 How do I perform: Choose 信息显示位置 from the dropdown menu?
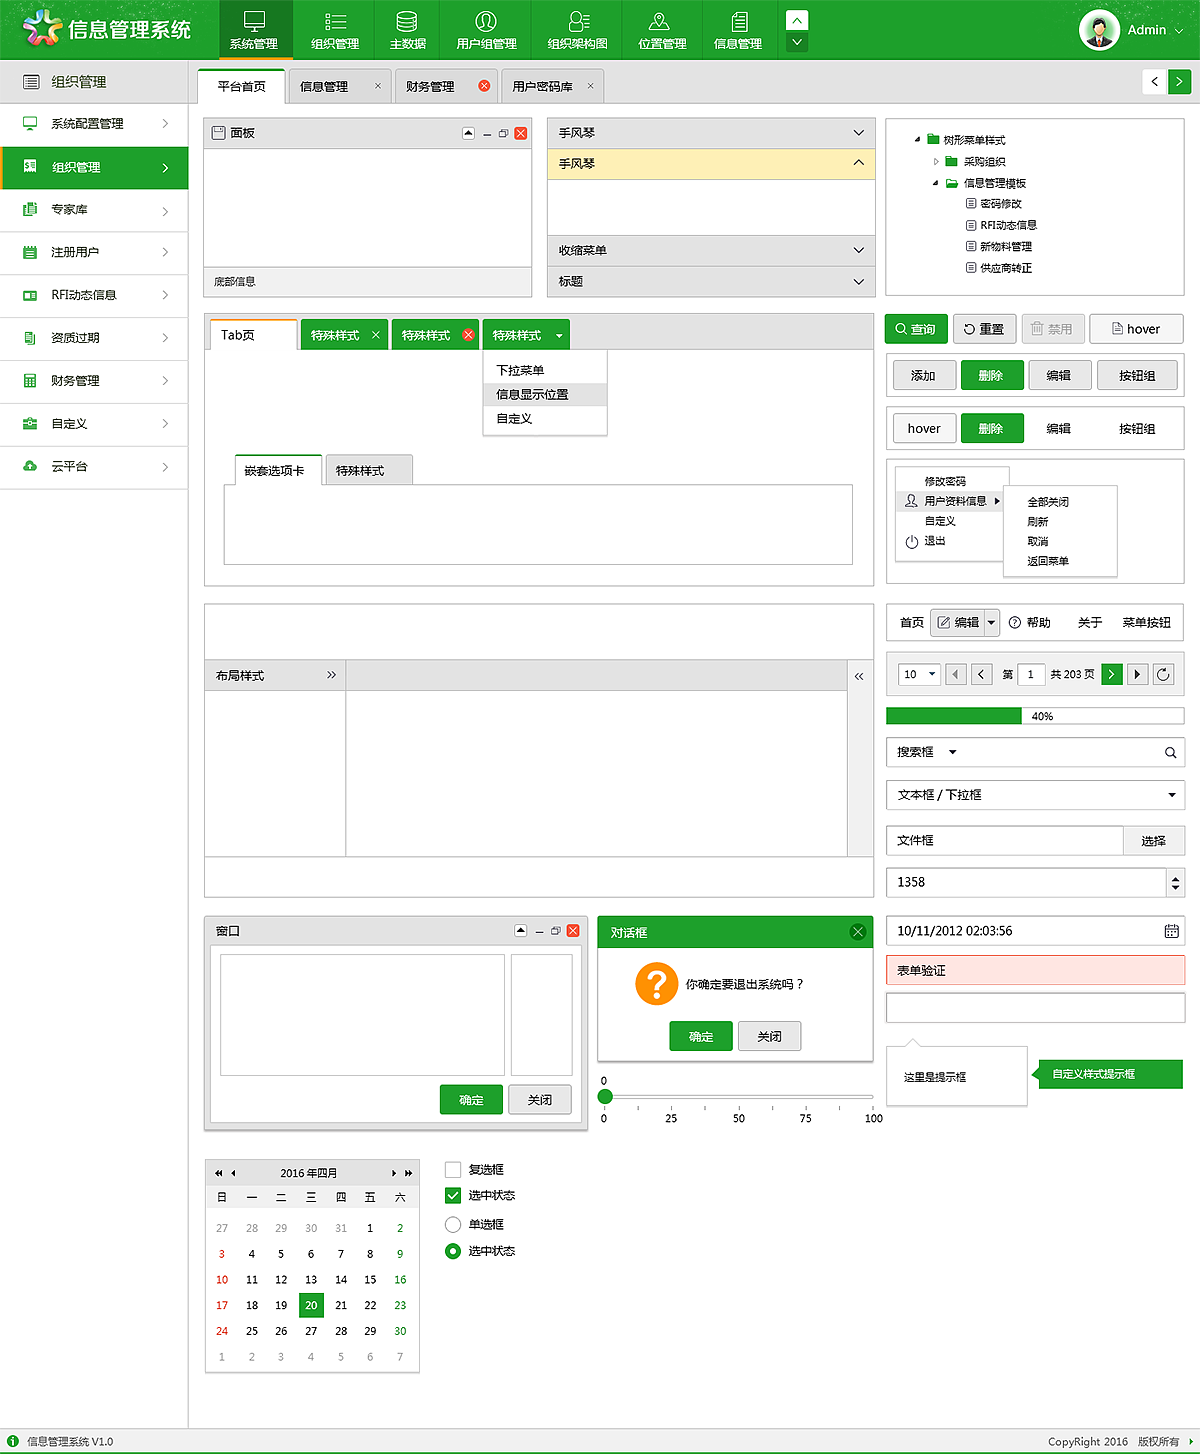531,394
